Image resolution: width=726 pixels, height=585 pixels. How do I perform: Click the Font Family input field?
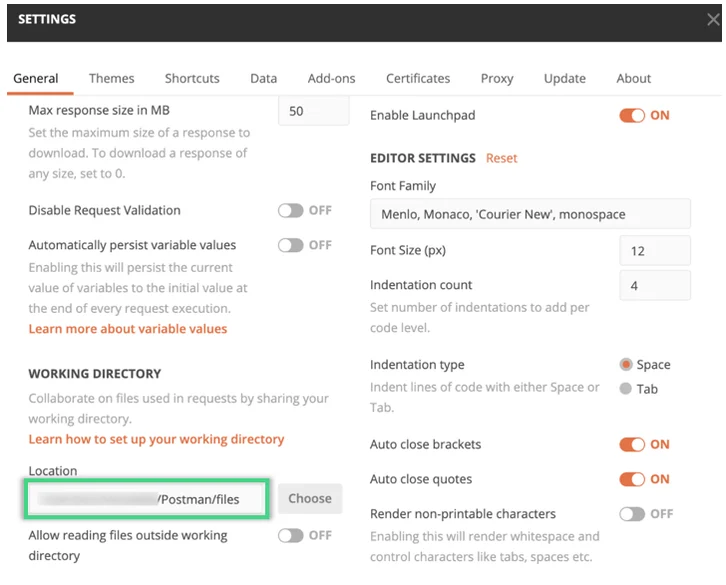[x=530, y=214]
